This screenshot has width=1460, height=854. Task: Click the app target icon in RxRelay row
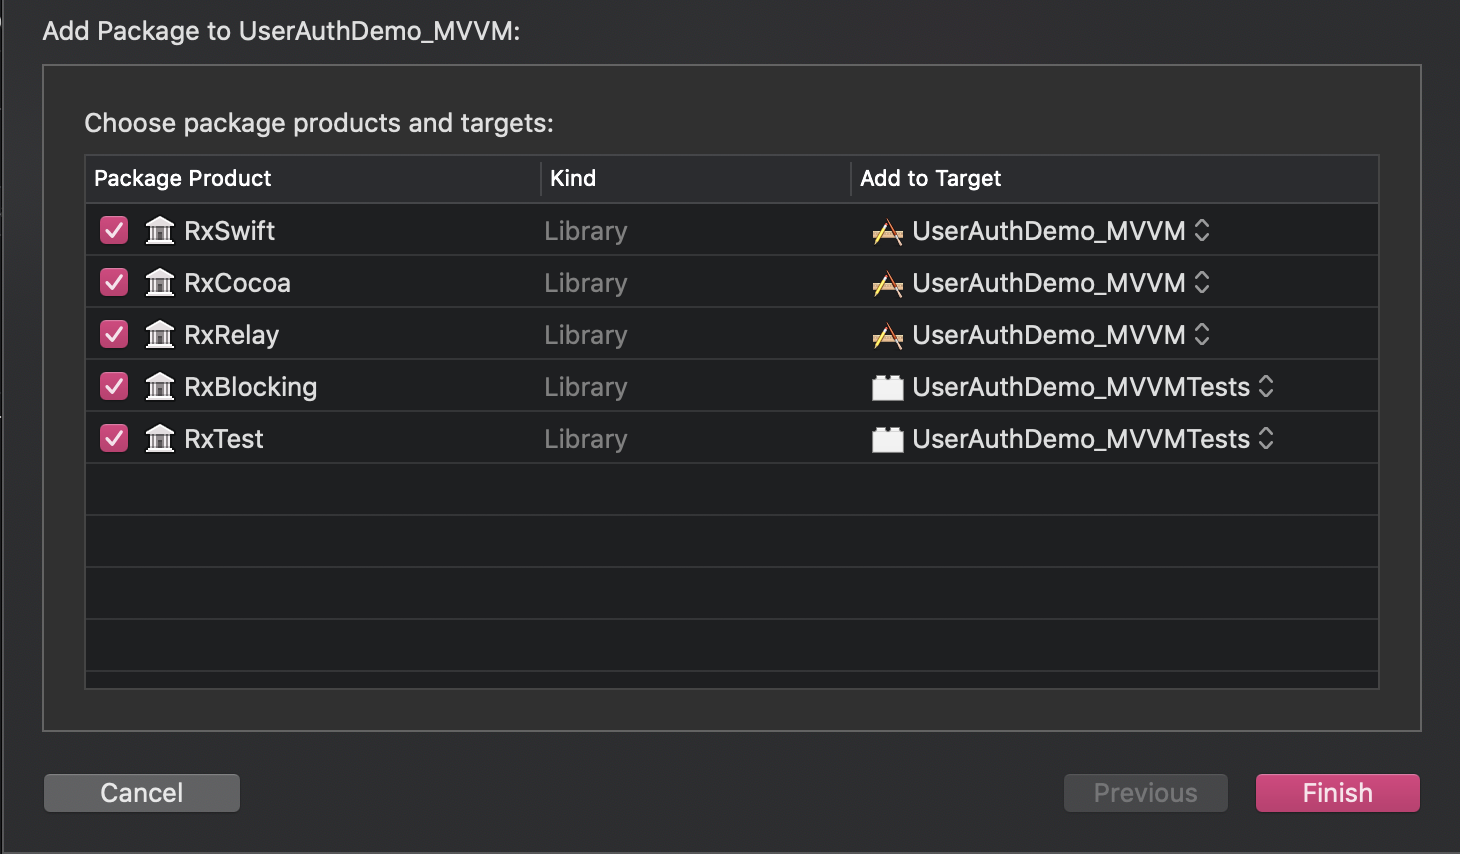coord(888,336)
